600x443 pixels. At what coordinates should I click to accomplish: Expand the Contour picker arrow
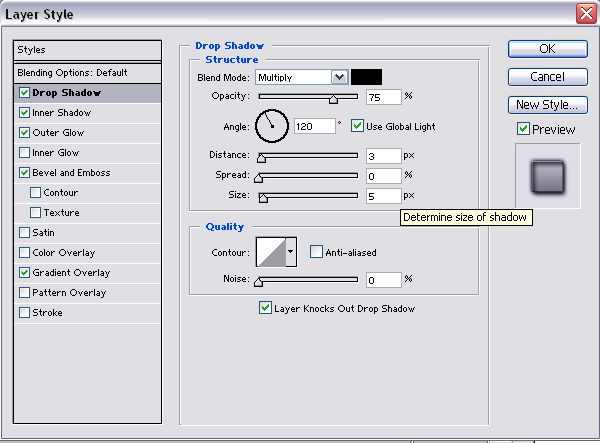291,253
